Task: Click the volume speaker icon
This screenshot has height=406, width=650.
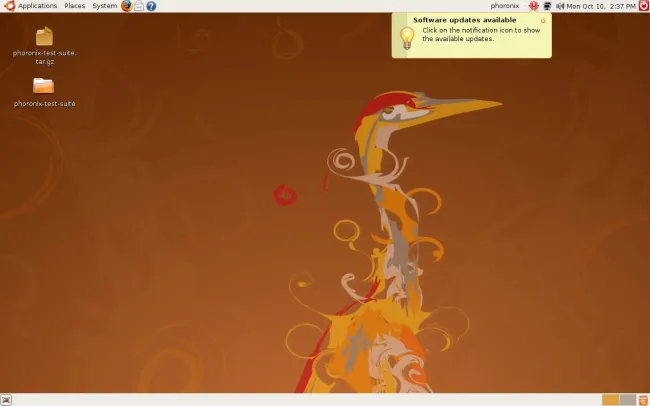Action: (x=560, y=6)
